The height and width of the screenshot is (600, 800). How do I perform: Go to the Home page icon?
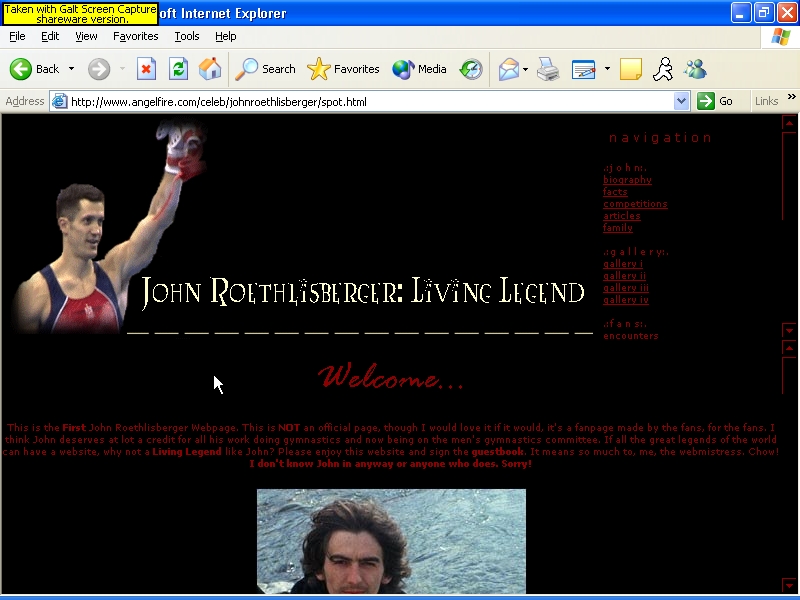click(210, 69)
